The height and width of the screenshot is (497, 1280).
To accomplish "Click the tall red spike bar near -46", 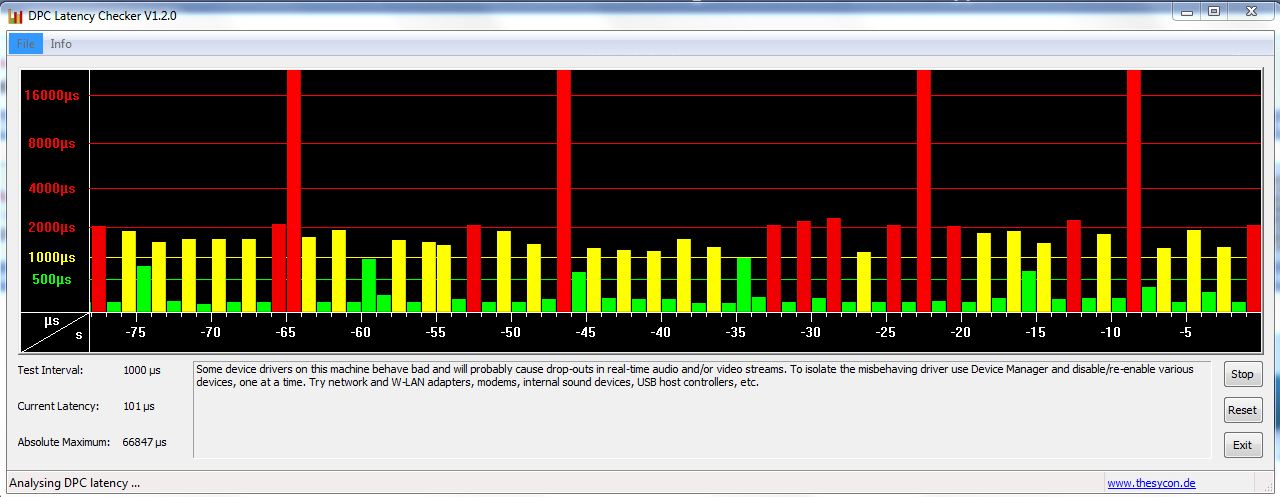I will point(564,190).
